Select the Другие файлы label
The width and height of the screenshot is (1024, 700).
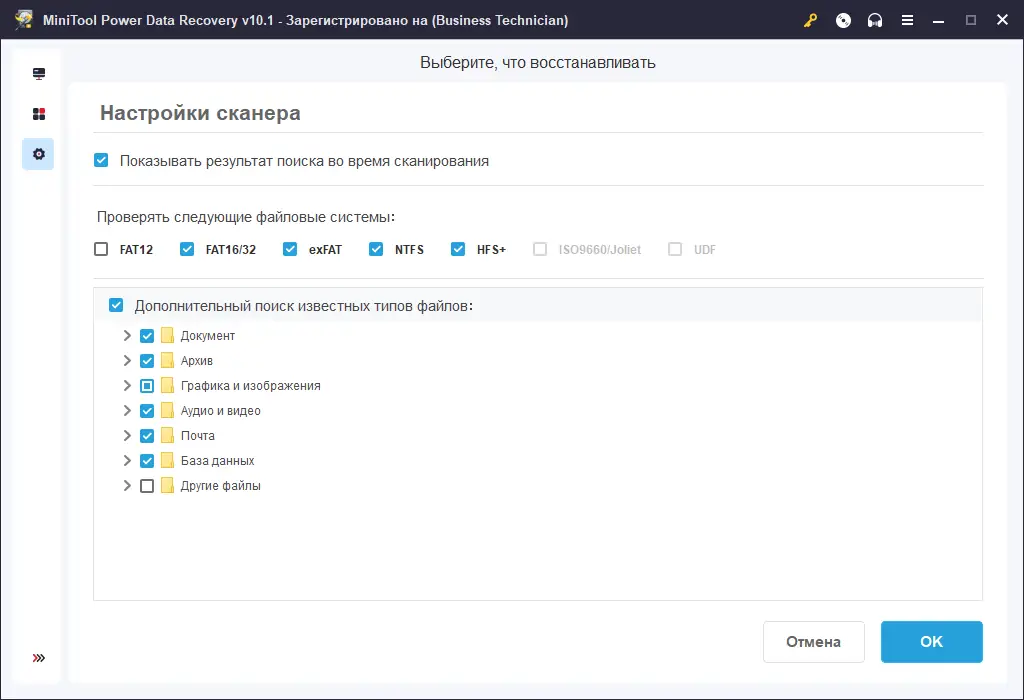pyautogui.click(x=221, y=486)
